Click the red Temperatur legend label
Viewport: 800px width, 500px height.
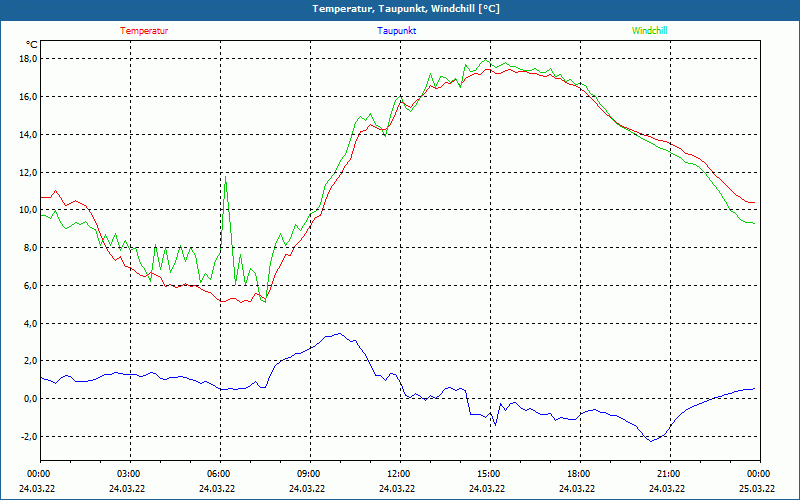(144, 31)
